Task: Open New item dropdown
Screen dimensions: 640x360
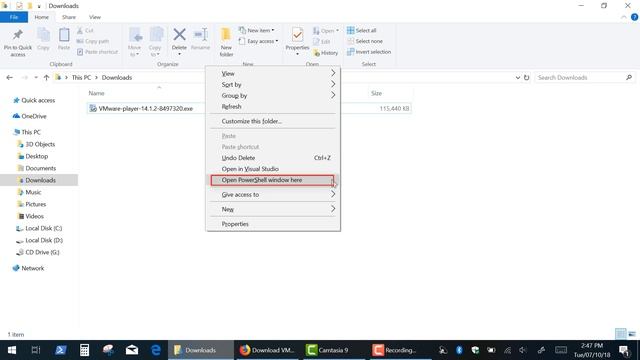Action: click(x=257, y=30)
